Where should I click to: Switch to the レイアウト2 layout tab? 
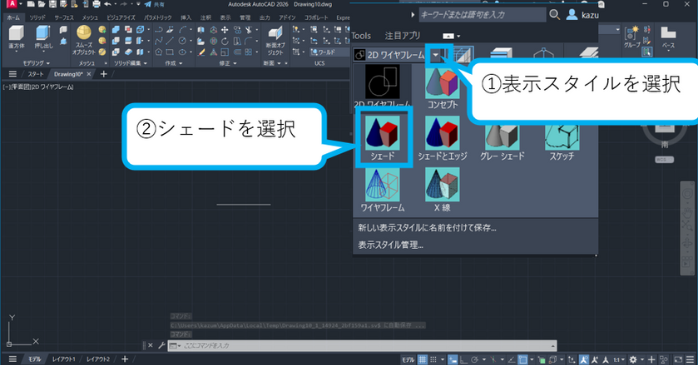97,359
